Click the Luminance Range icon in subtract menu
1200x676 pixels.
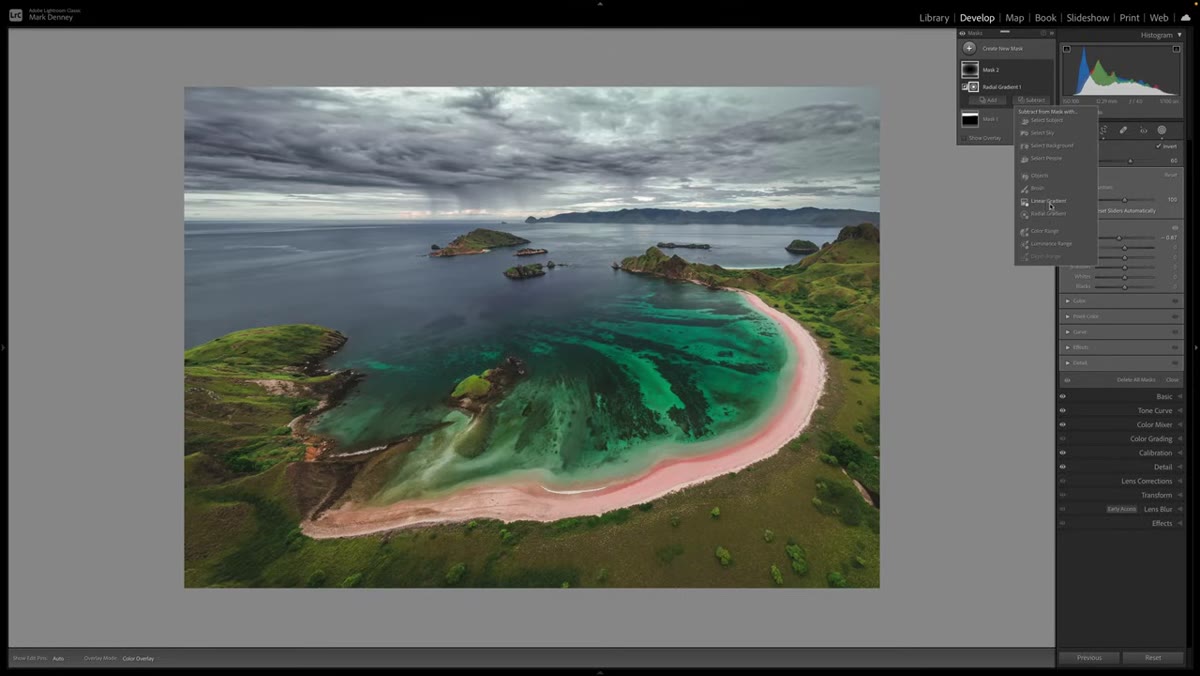pos(1024,244)
